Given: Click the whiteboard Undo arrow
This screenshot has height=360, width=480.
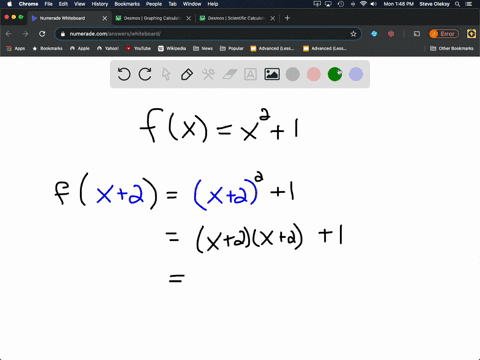Looking at the screenshot, I should 124,74.
